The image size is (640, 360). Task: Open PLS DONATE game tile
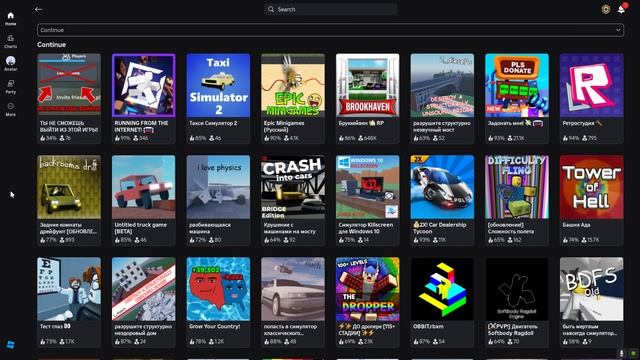[517, 98]
